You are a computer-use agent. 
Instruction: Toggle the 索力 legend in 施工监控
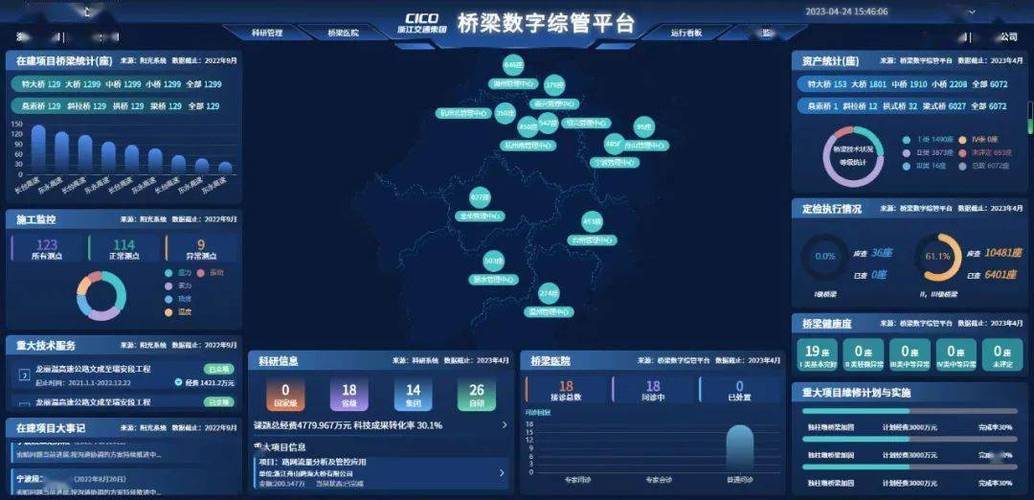[177, 286]
